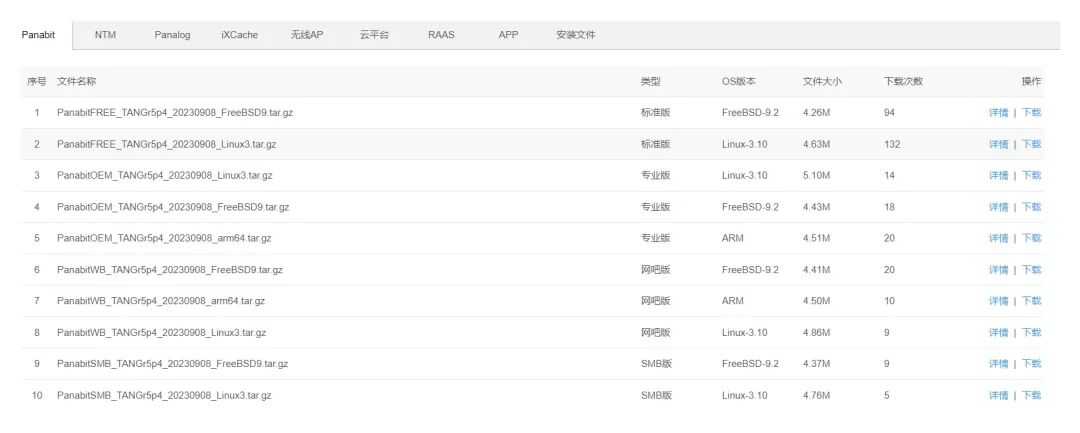Select file name PanabitFREE_TANGr5p4_20230908_Linux3.tar.gz
Image resolution: width=1080 pixels, height=433 pixels.
pos(167,145)
